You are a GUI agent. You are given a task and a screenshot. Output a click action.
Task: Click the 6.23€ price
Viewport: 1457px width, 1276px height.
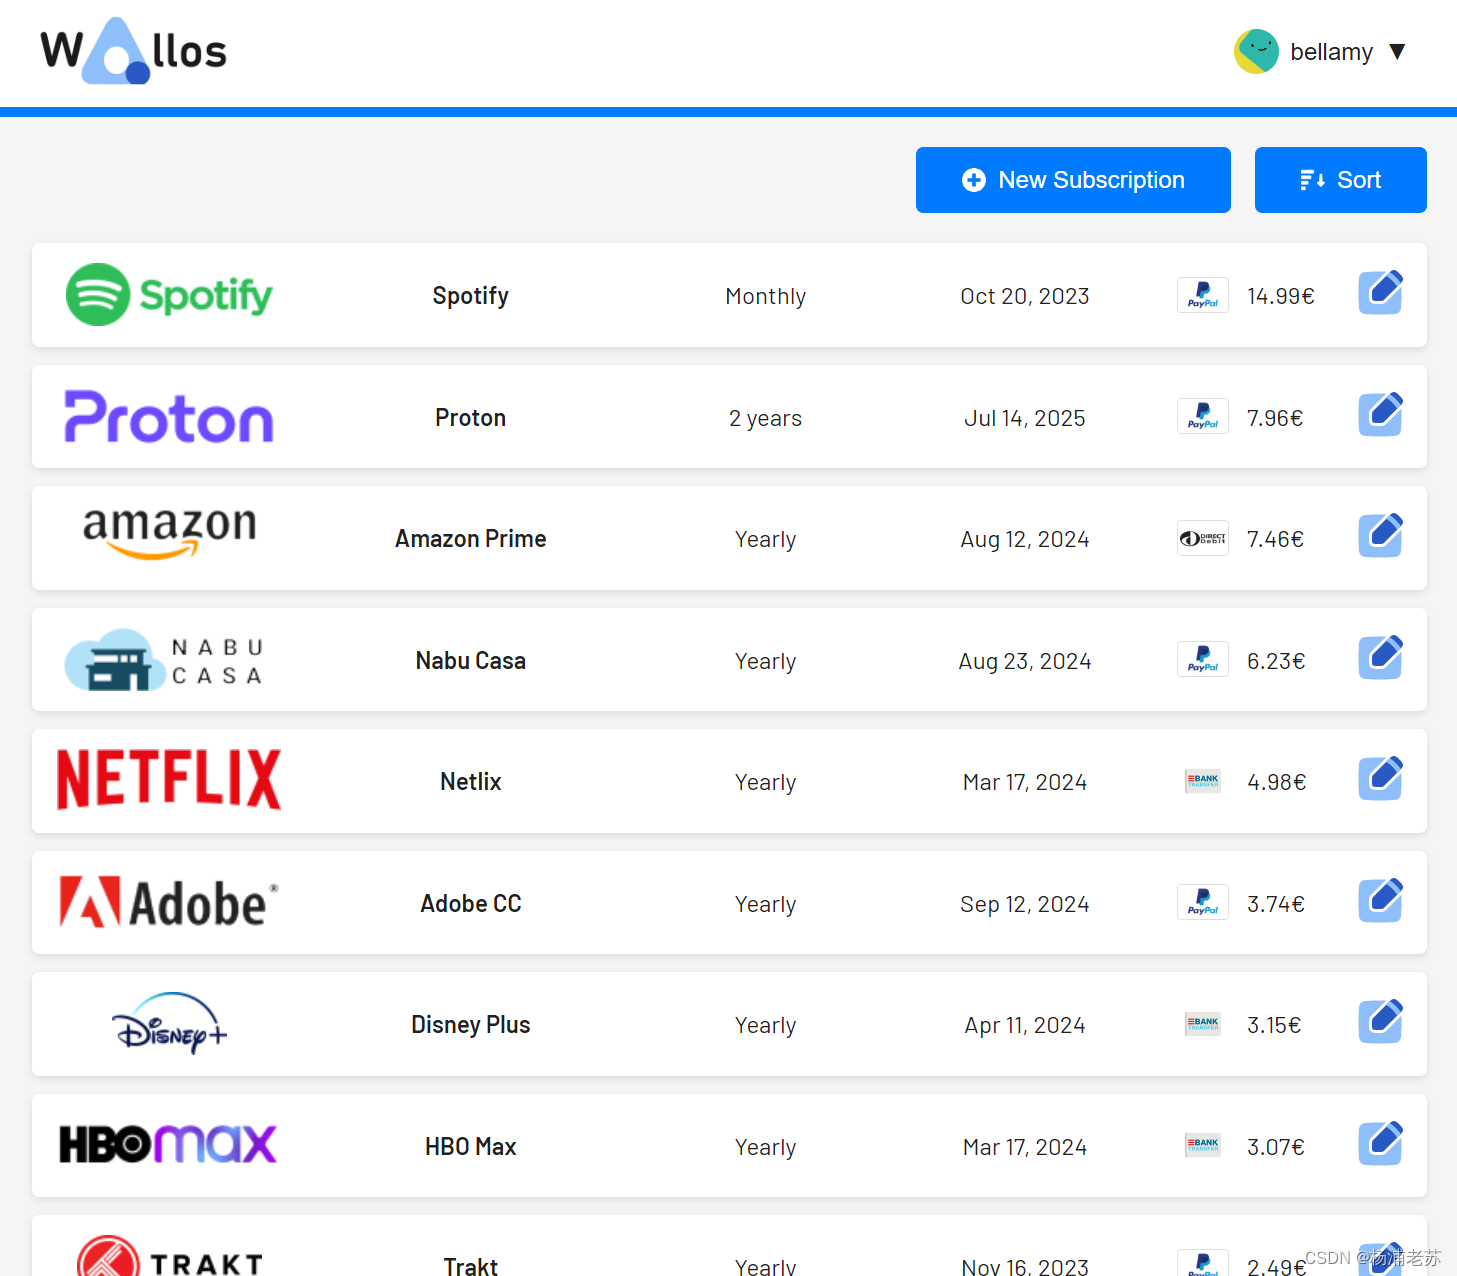pos(1276,661)
